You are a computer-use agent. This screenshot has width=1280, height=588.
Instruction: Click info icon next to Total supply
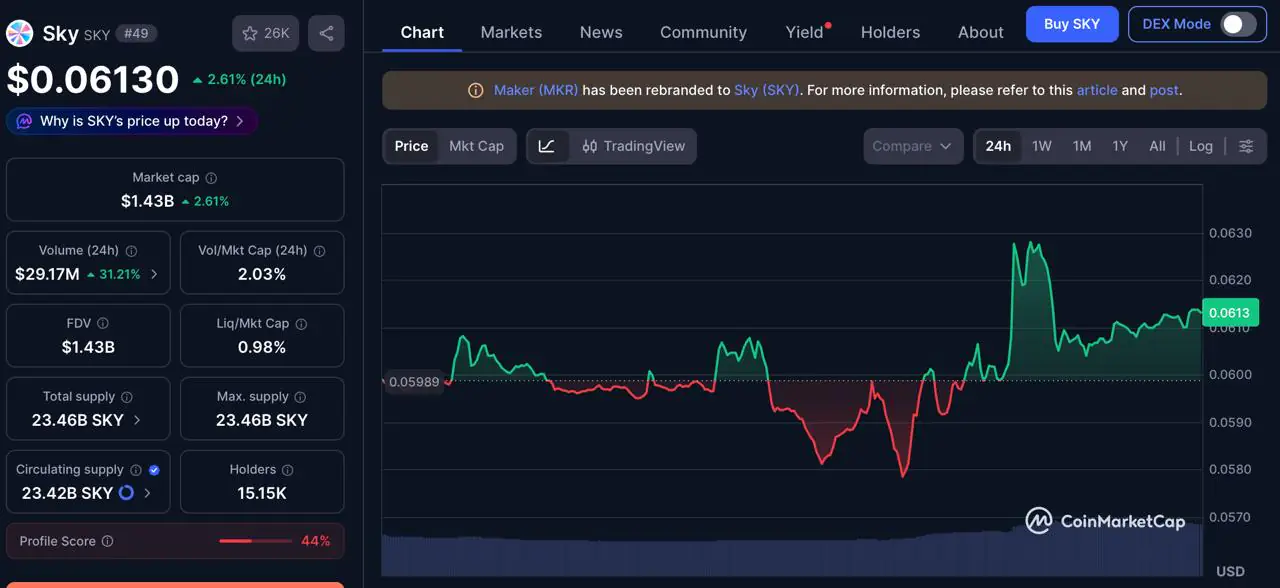click(x=127, y=397)
